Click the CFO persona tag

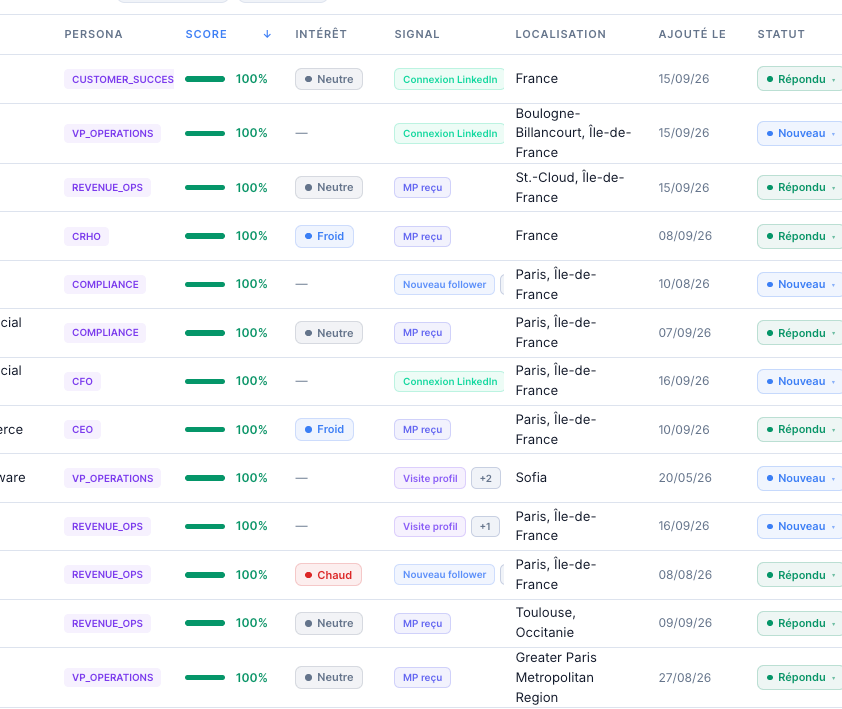(x=83, y=381)
